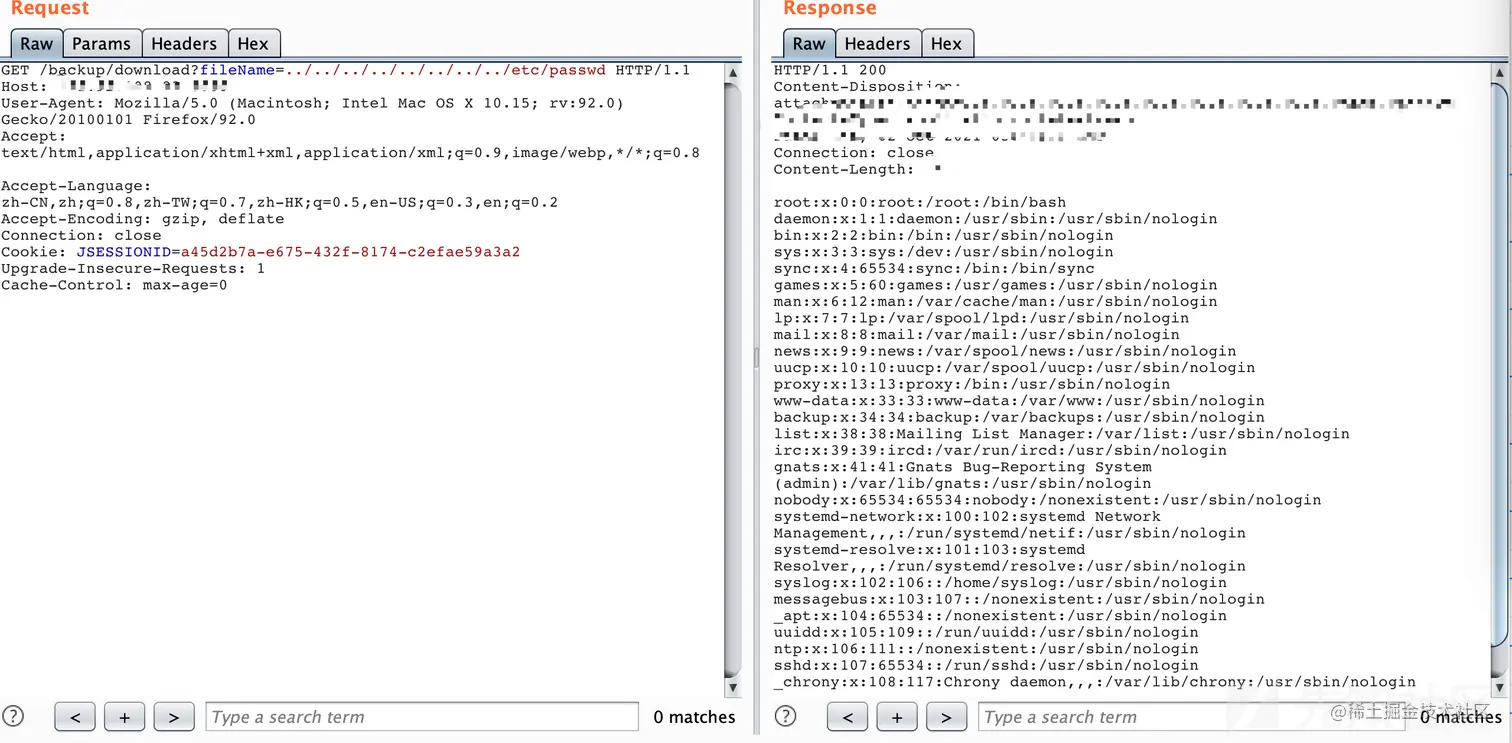Click plus button in Response search bar

point(896,717)
